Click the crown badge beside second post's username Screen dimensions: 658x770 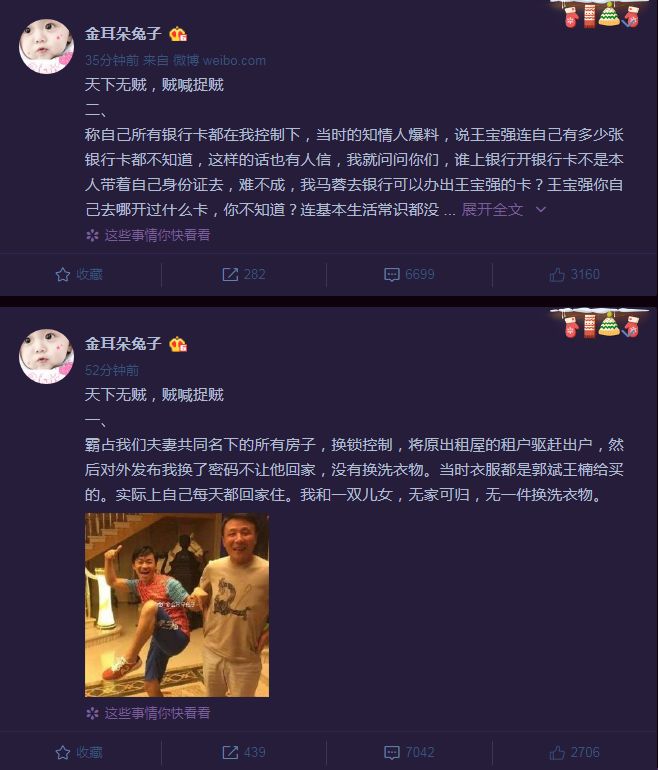pos(178,344)
